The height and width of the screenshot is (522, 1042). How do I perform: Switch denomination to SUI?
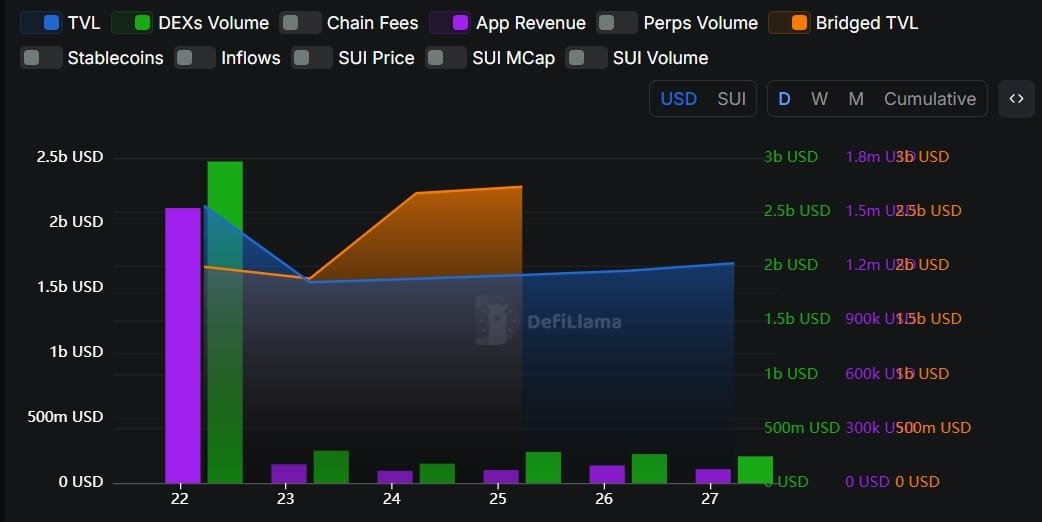click(731, 99)
